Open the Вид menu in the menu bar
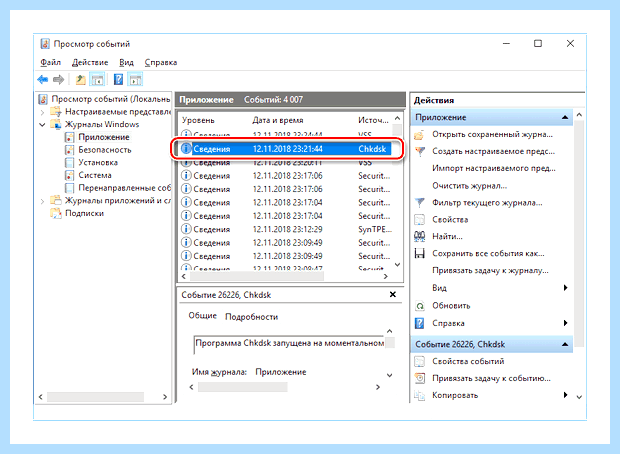Image resolution: width=620 pixels, height=454 pixels. pos(127,62)
